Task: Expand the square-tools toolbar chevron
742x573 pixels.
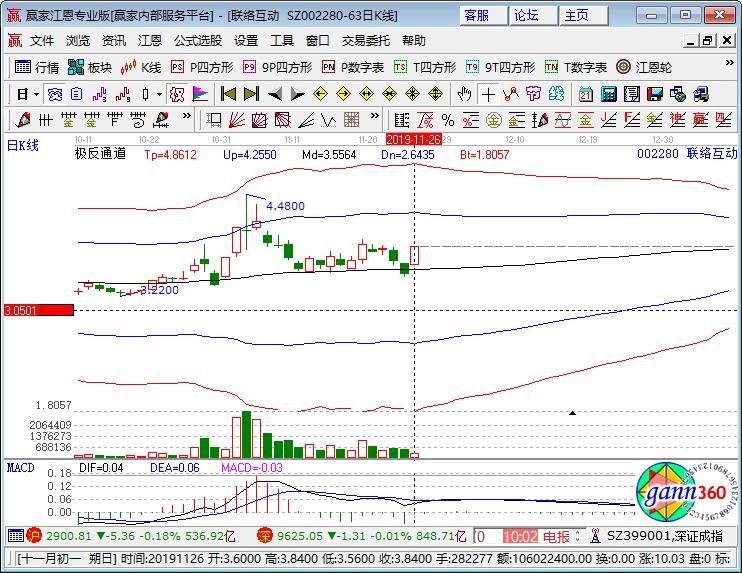Action: pyautogui.click(x=375, y=115)
